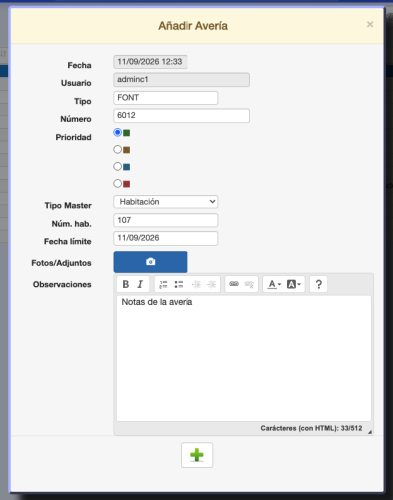Open editor help with the question mark

click(318, 284)
